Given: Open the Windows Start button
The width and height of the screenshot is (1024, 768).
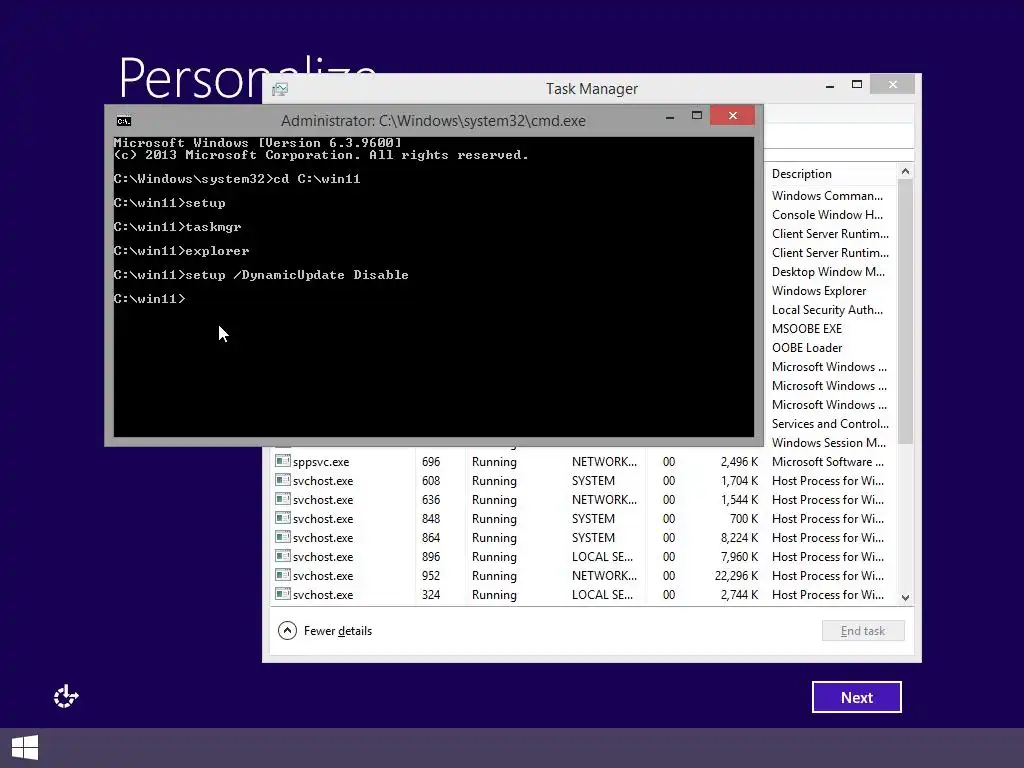Looking at the screenshot, I should (x=25, y=748).
